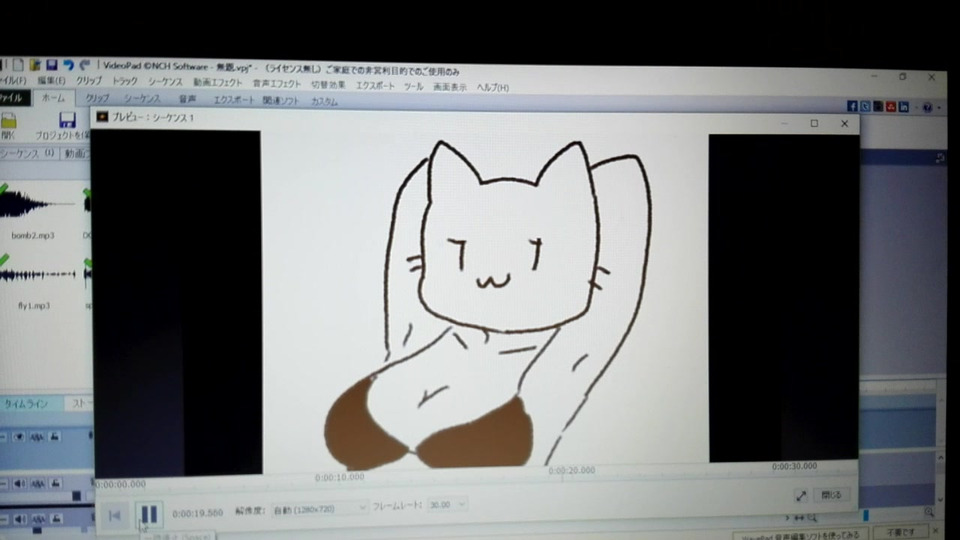The width and height of the screenshot is (960, 540).
Task: Open the 画面表示 view menu
Action: [x=450, y=87]
